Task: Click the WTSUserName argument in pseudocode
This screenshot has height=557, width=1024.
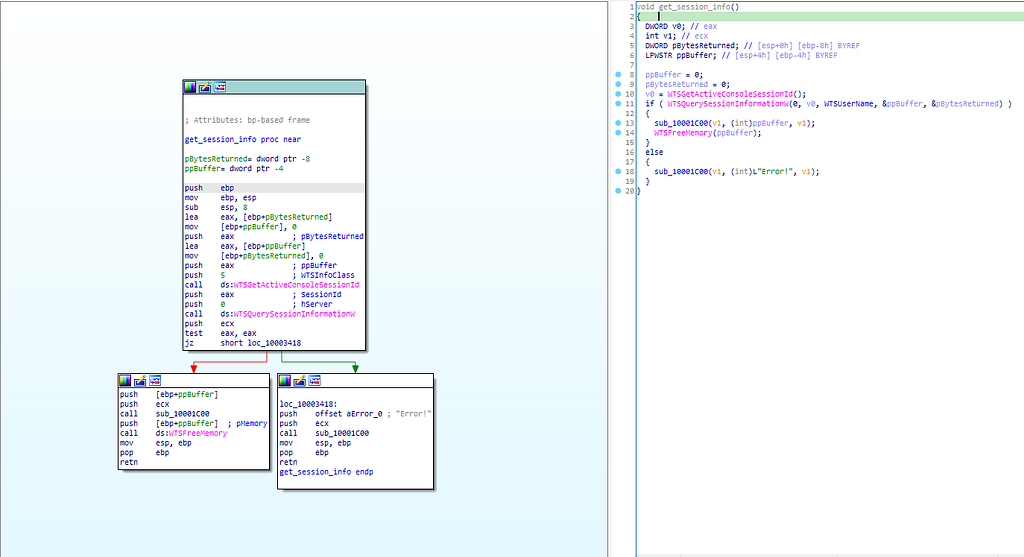Action: point(849,103)
